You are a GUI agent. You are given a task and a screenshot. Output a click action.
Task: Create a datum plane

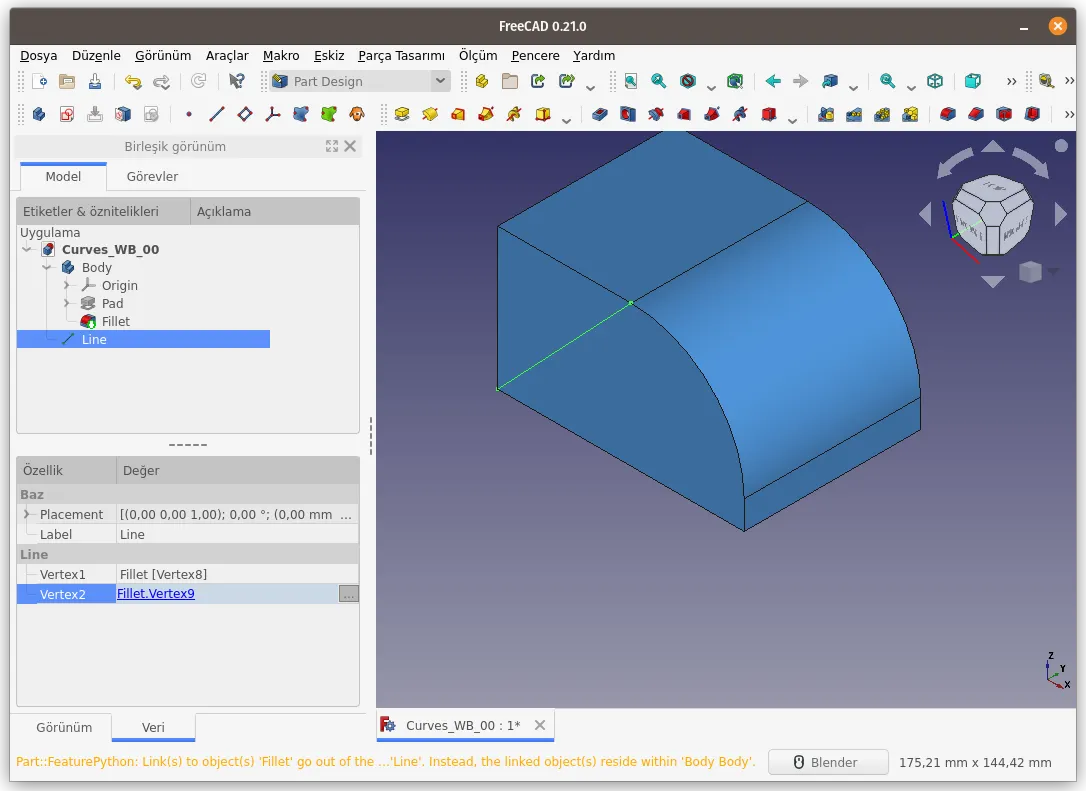[244, 114]
